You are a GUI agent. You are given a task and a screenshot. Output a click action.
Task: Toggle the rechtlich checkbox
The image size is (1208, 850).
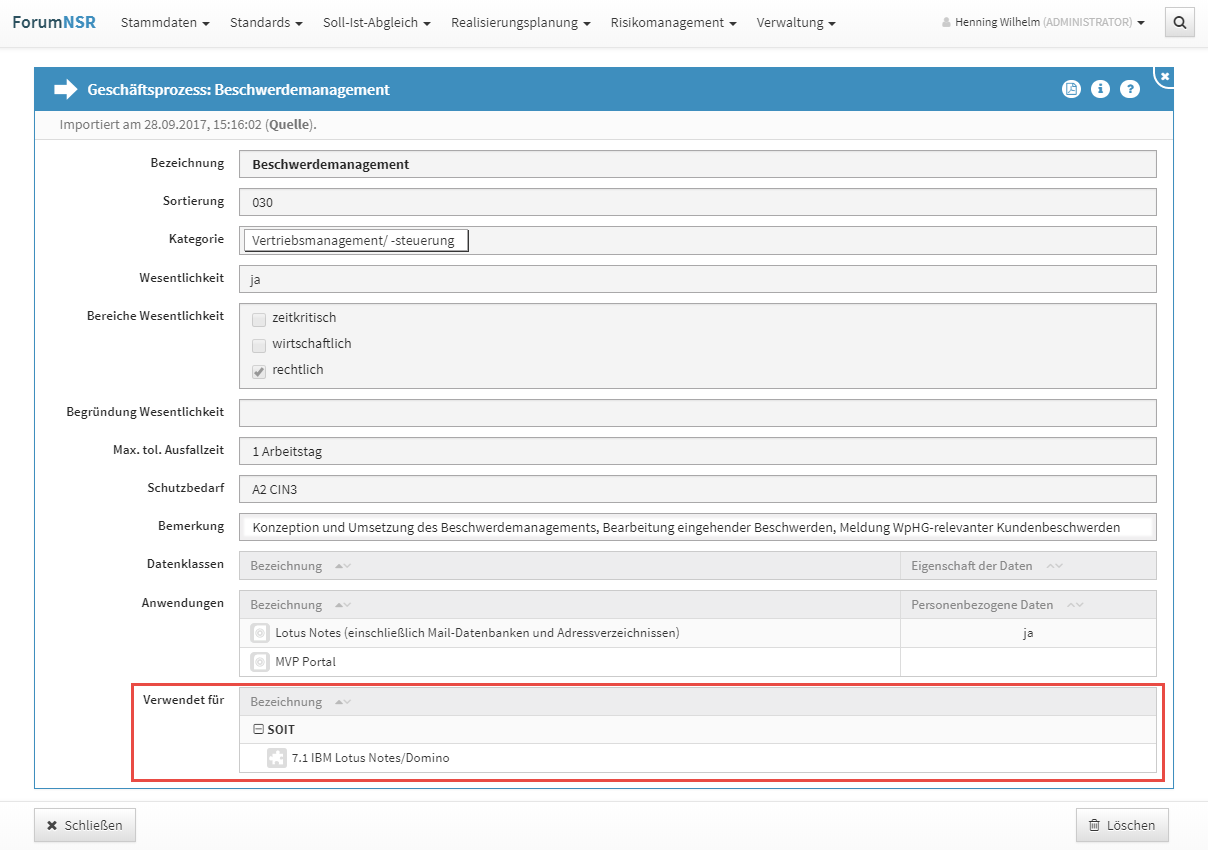(259, 371)
